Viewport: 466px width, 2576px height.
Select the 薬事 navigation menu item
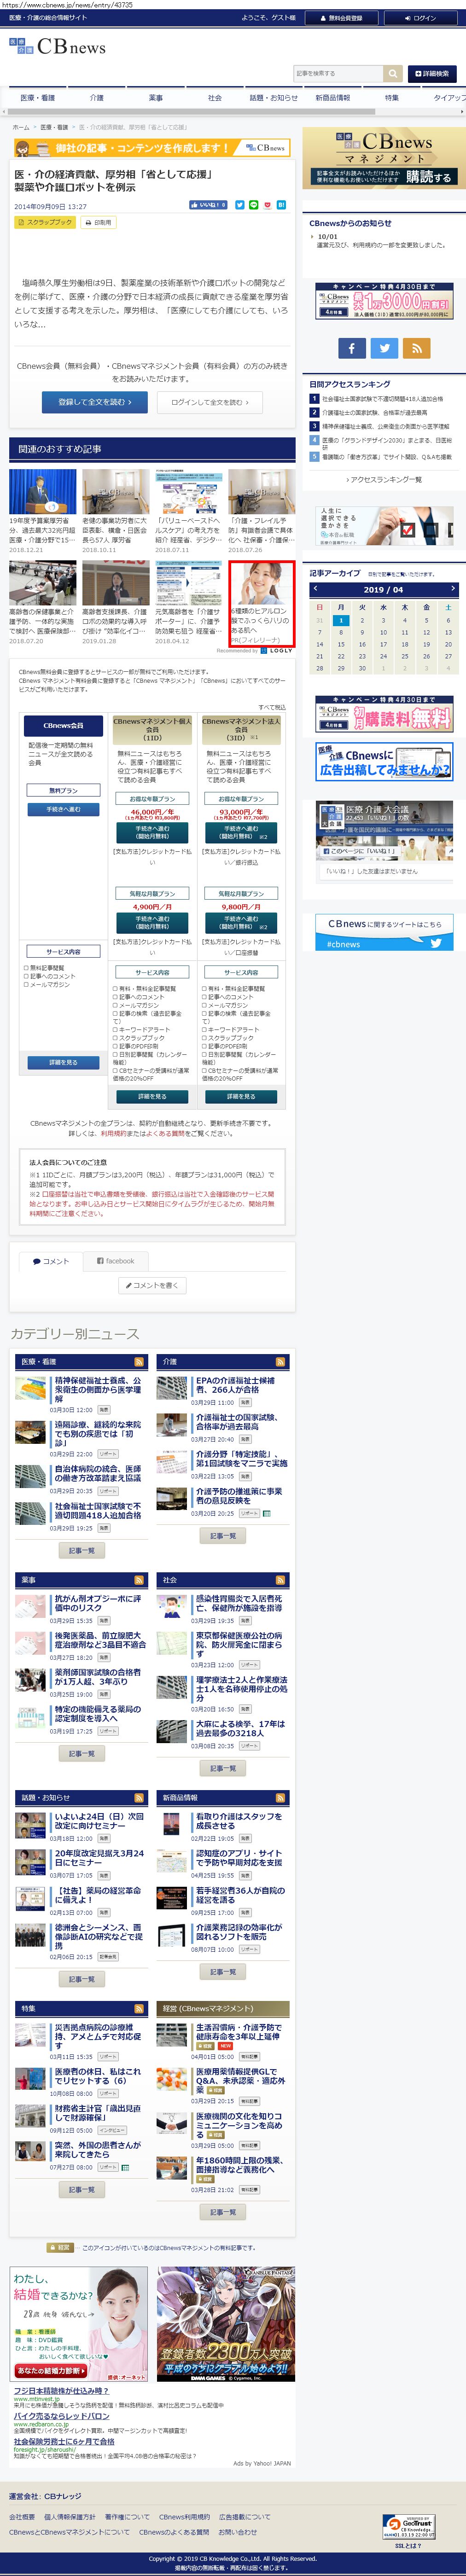155,98
